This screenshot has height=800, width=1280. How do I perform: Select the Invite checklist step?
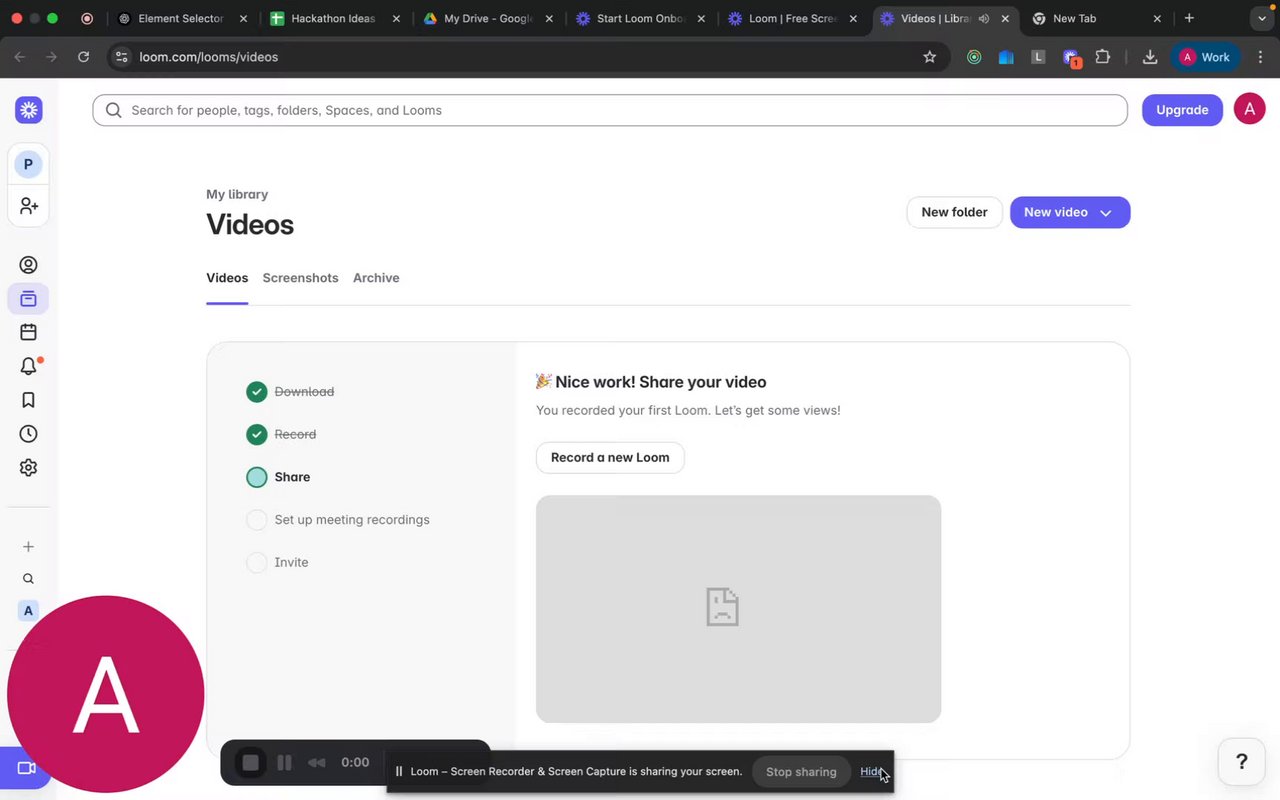coord(277,562)
